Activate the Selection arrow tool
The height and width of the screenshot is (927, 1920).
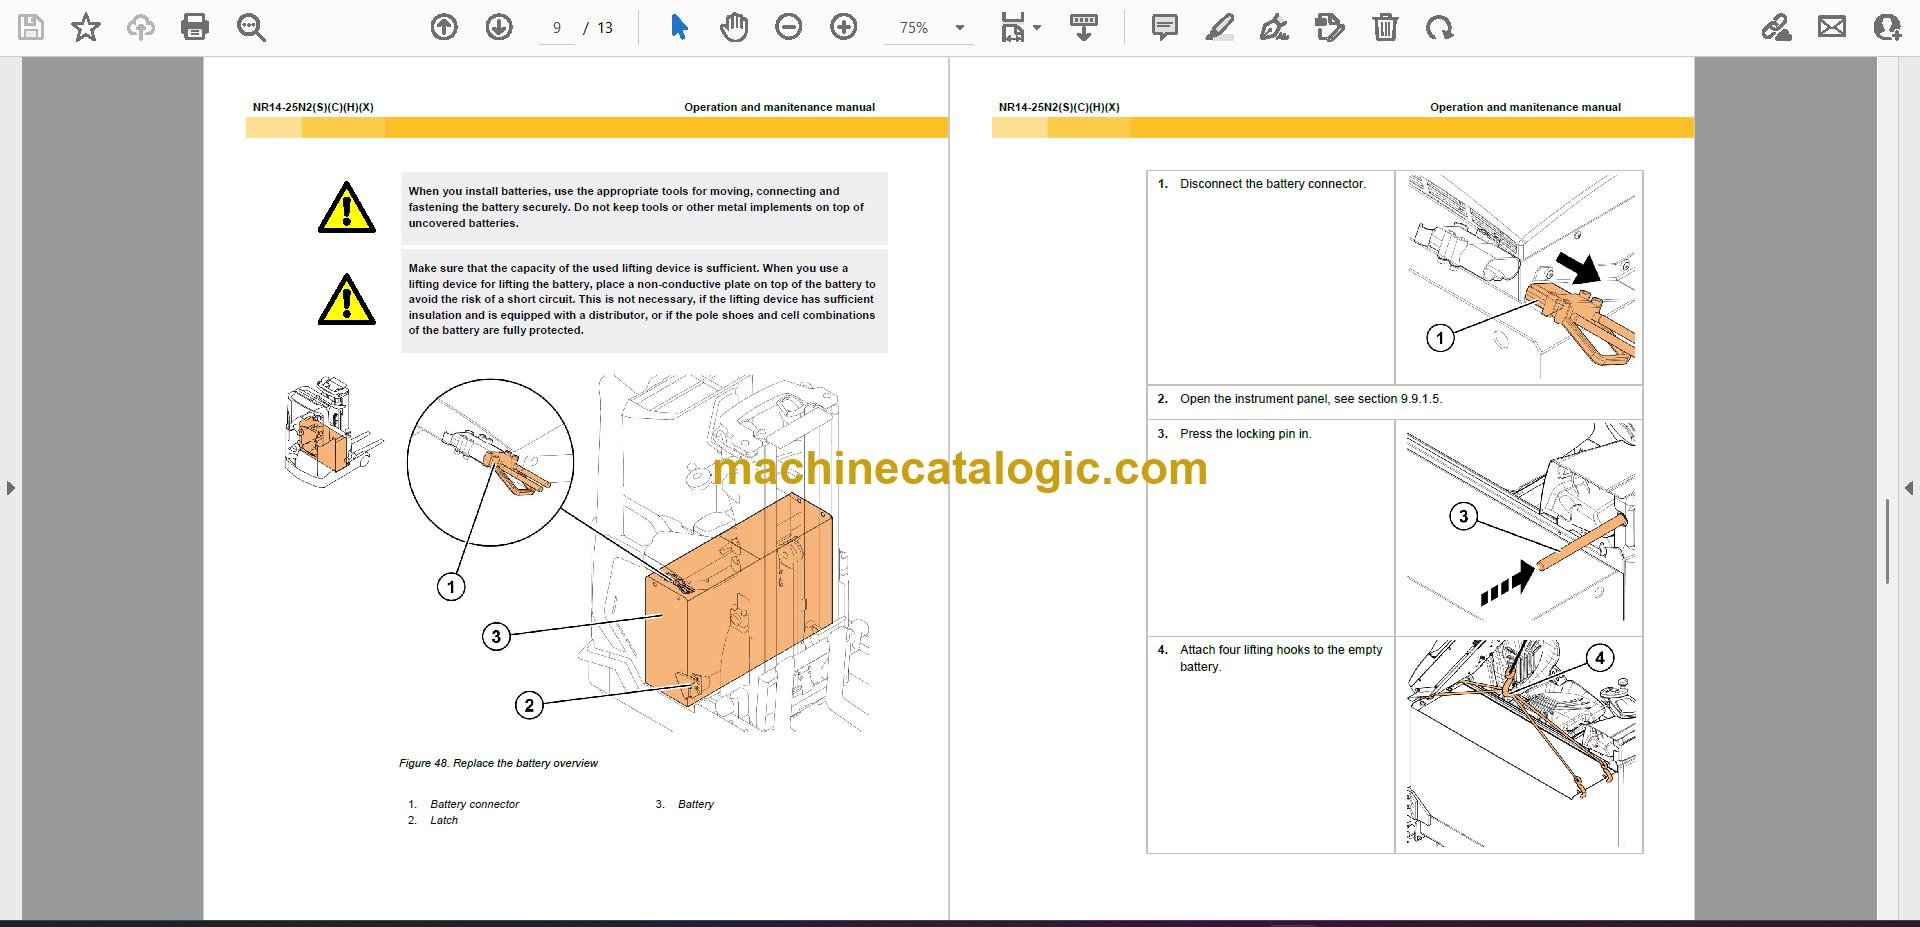coord(679,27)
